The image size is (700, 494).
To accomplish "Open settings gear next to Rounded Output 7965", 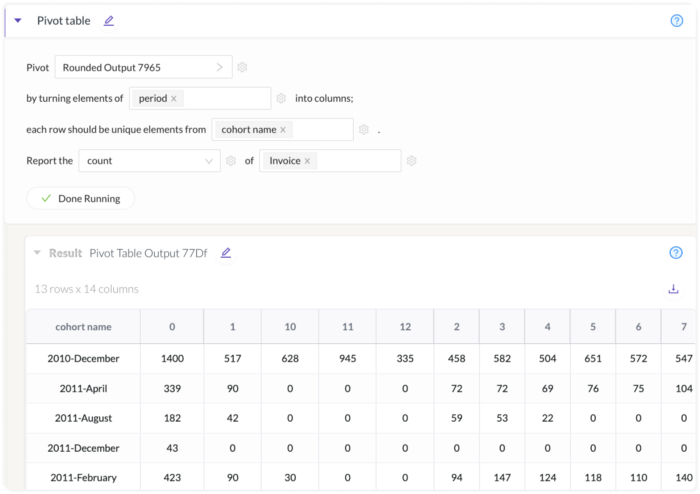I will pos(242,67).
